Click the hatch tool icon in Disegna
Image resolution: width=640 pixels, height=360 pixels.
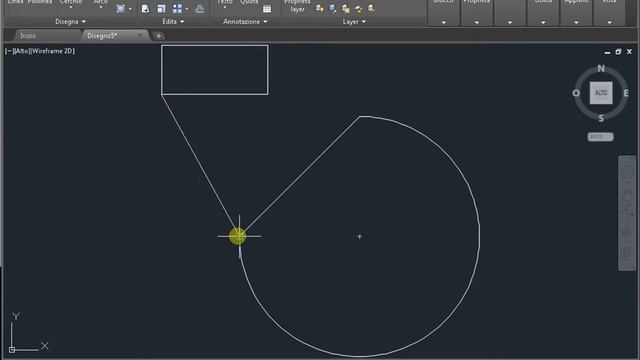121,9
